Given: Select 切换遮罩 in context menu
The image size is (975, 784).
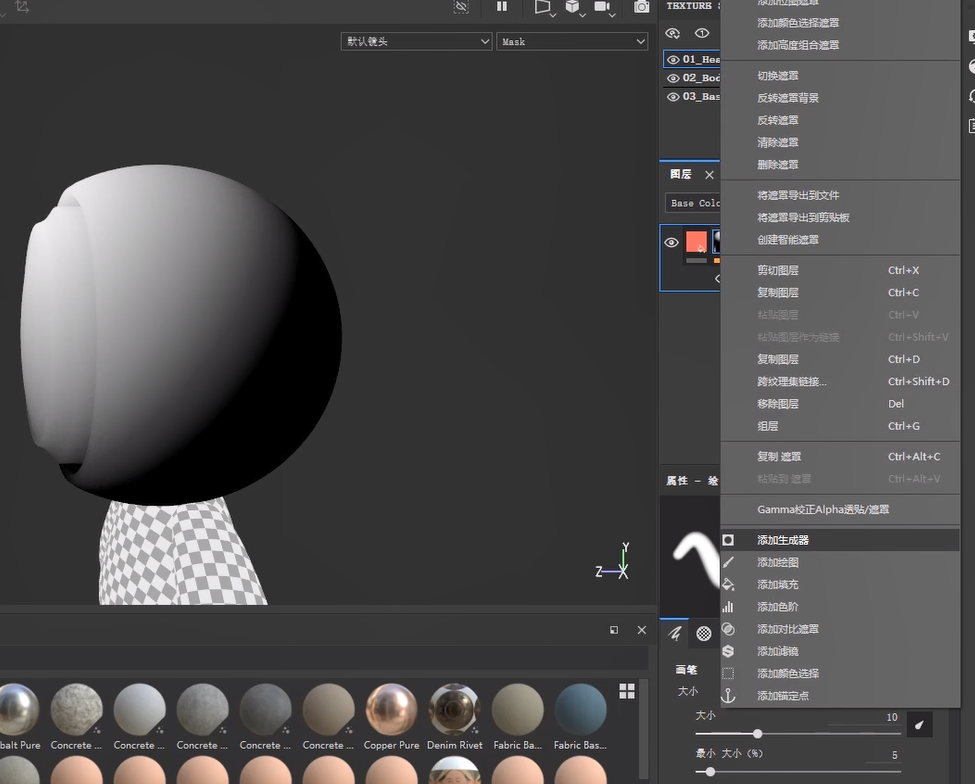Looking at the screenshot, I should tap(840, 76).
